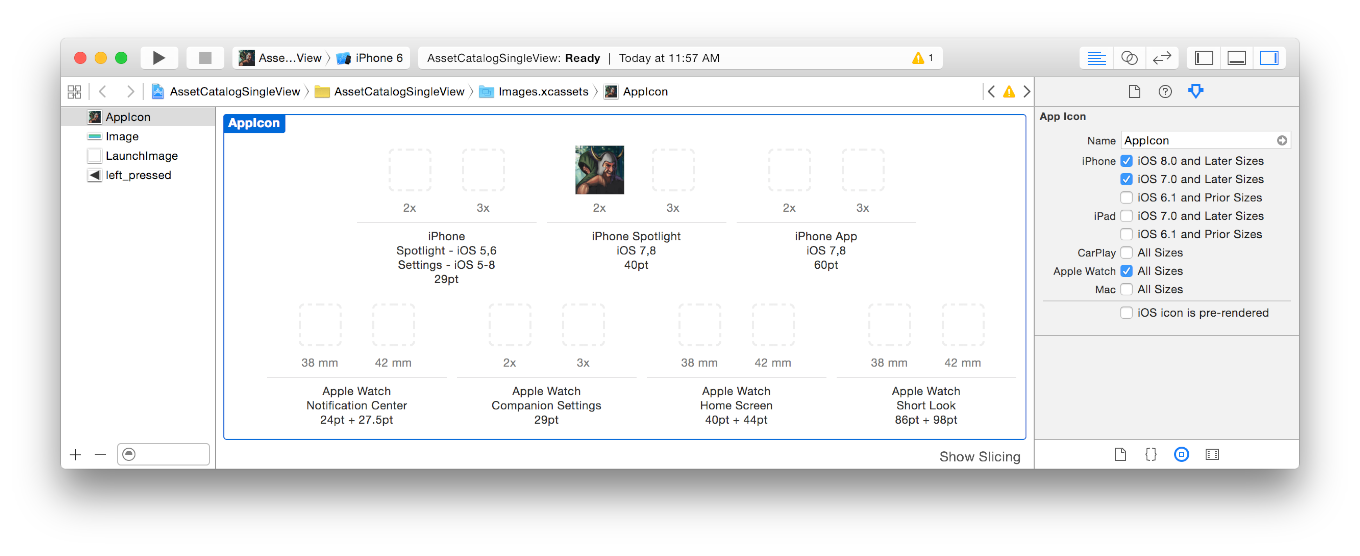The height and width of the screenshot is (556, 1360).
Task: Open the iPhone 6 device selector
Action: click(x=370, y=58)
